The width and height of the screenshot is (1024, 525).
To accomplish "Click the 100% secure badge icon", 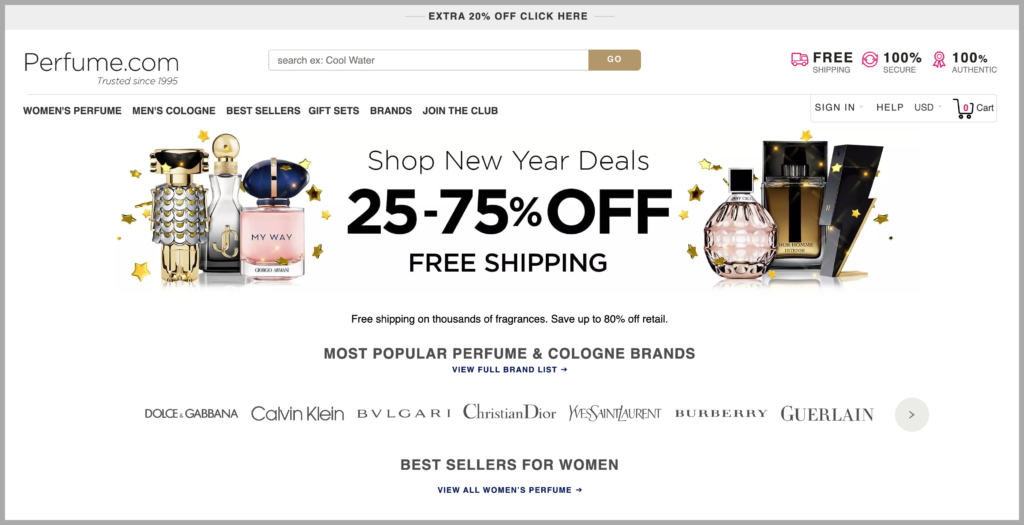I will click(x=870, y=59).
